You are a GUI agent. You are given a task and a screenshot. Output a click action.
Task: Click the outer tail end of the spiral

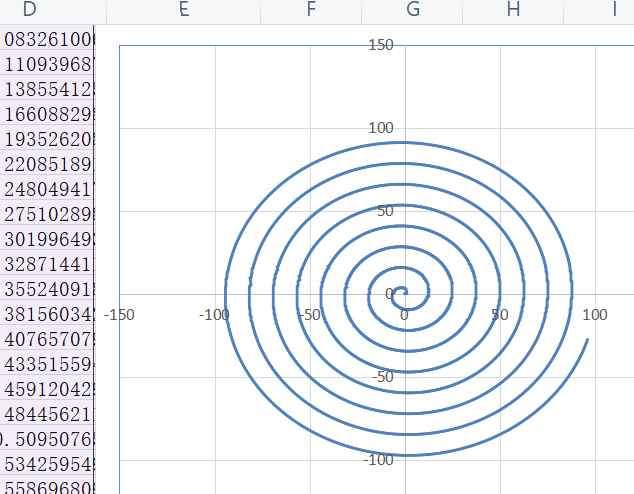[x=587, y=341]
